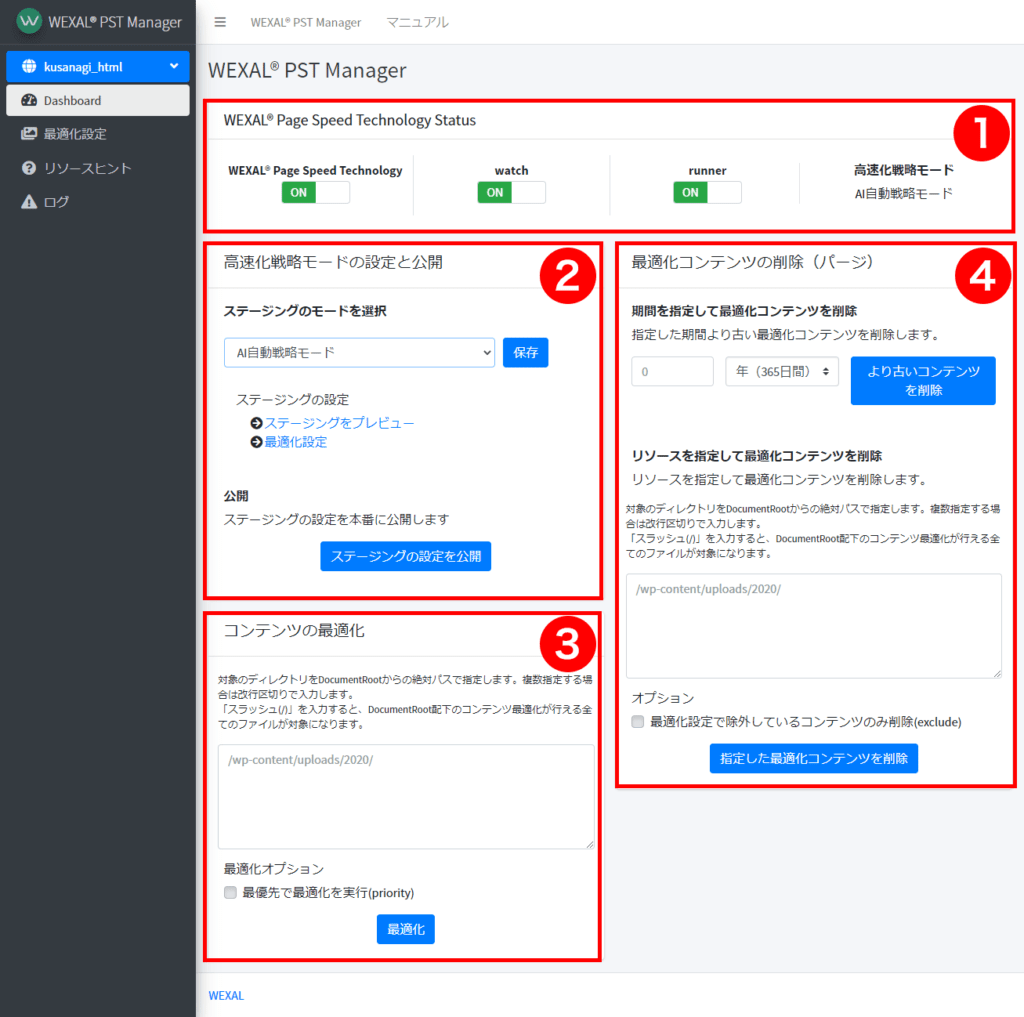
Task: Click 期間を指定して最適化コンテンツを削除 heading
Action: 744,311
